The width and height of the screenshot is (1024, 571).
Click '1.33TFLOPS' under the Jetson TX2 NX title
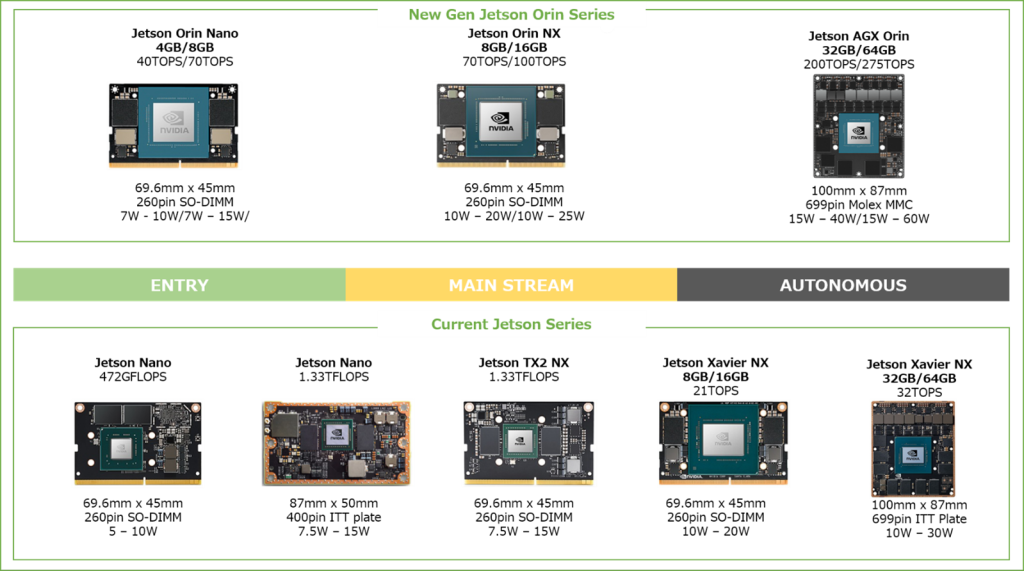coord(524,377)
